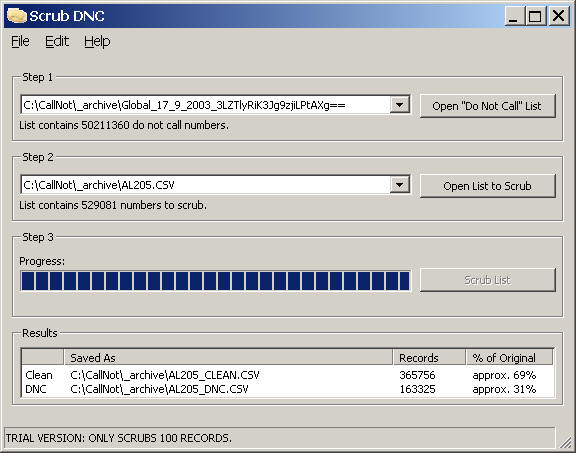Expand the Step 2 AL205.CSV dropdown
Screen dimensions: 576x453
(x=400, y=185)
